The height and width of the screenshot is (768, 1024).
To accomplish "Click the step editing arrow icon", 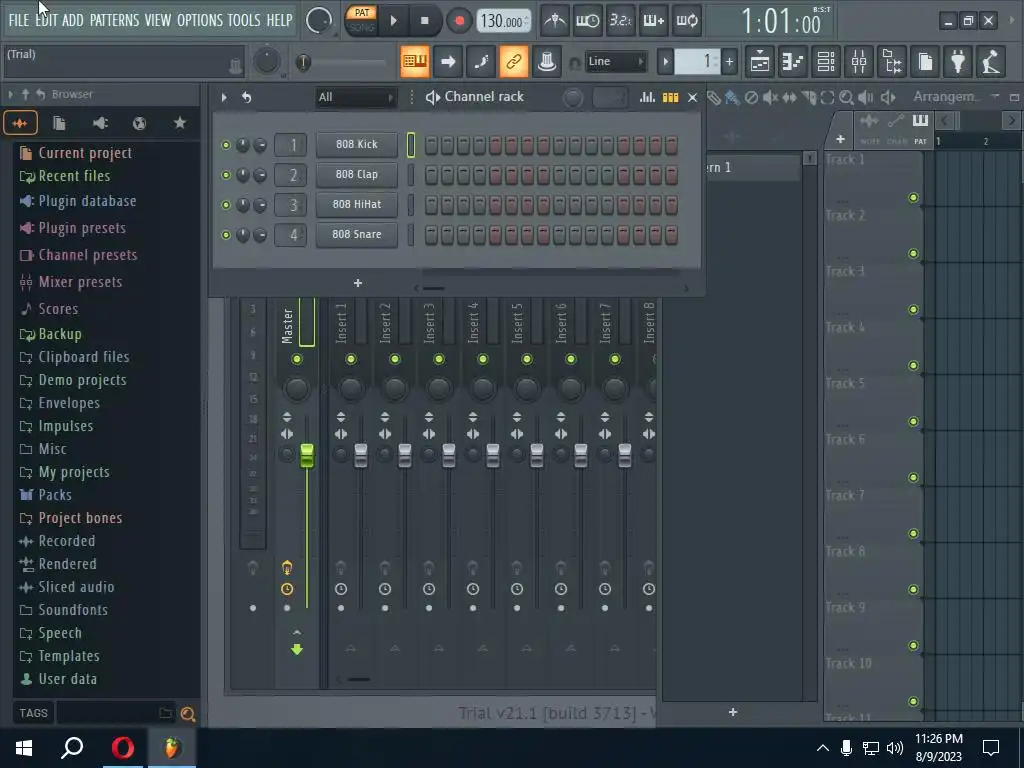I will click(x=448, y=61).
